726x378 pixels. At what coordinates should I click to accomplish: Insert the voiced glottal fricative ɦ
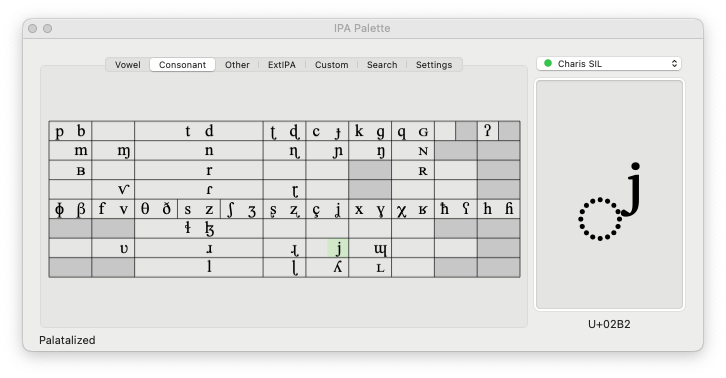point(509,209)
